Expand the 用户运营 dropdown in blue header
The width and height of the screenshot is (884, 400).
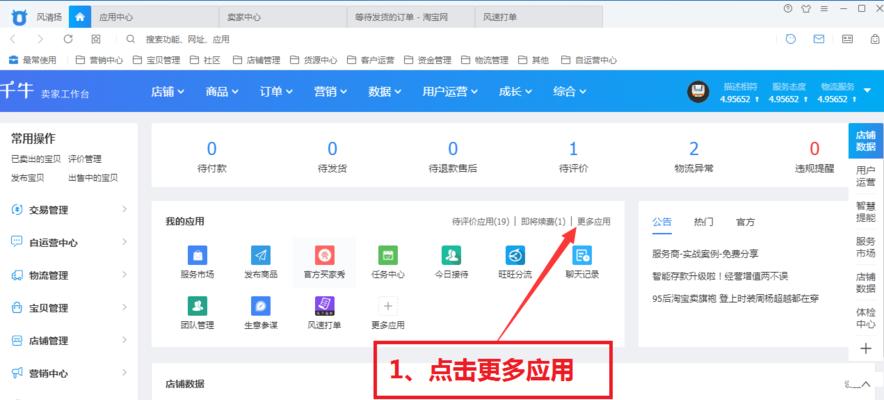click(450, 91)
